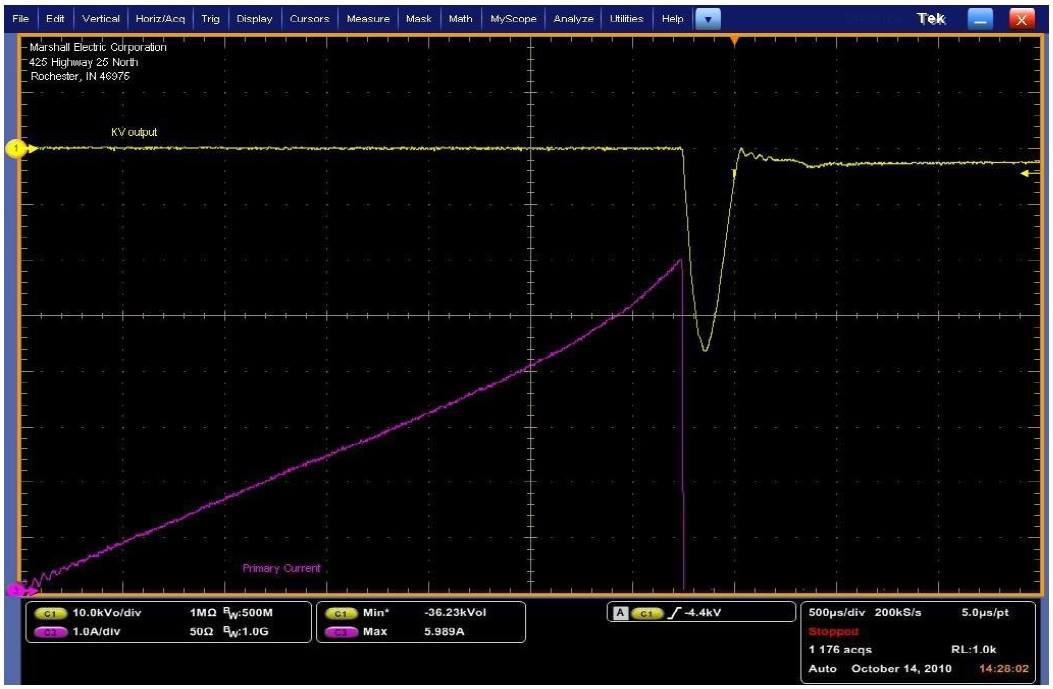Open the Trig menu
Screen dimensions: 1053x689
[210, 19]
